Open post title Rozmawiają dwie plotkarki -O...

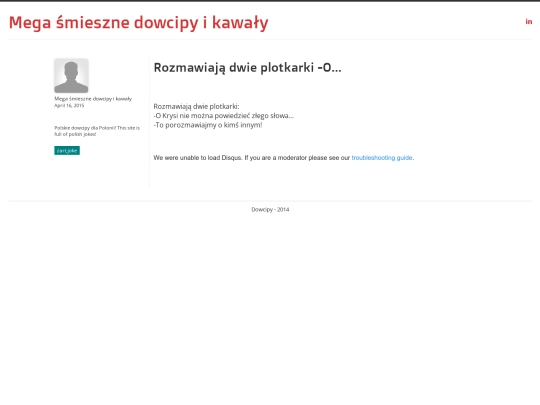tap(247, 68)
